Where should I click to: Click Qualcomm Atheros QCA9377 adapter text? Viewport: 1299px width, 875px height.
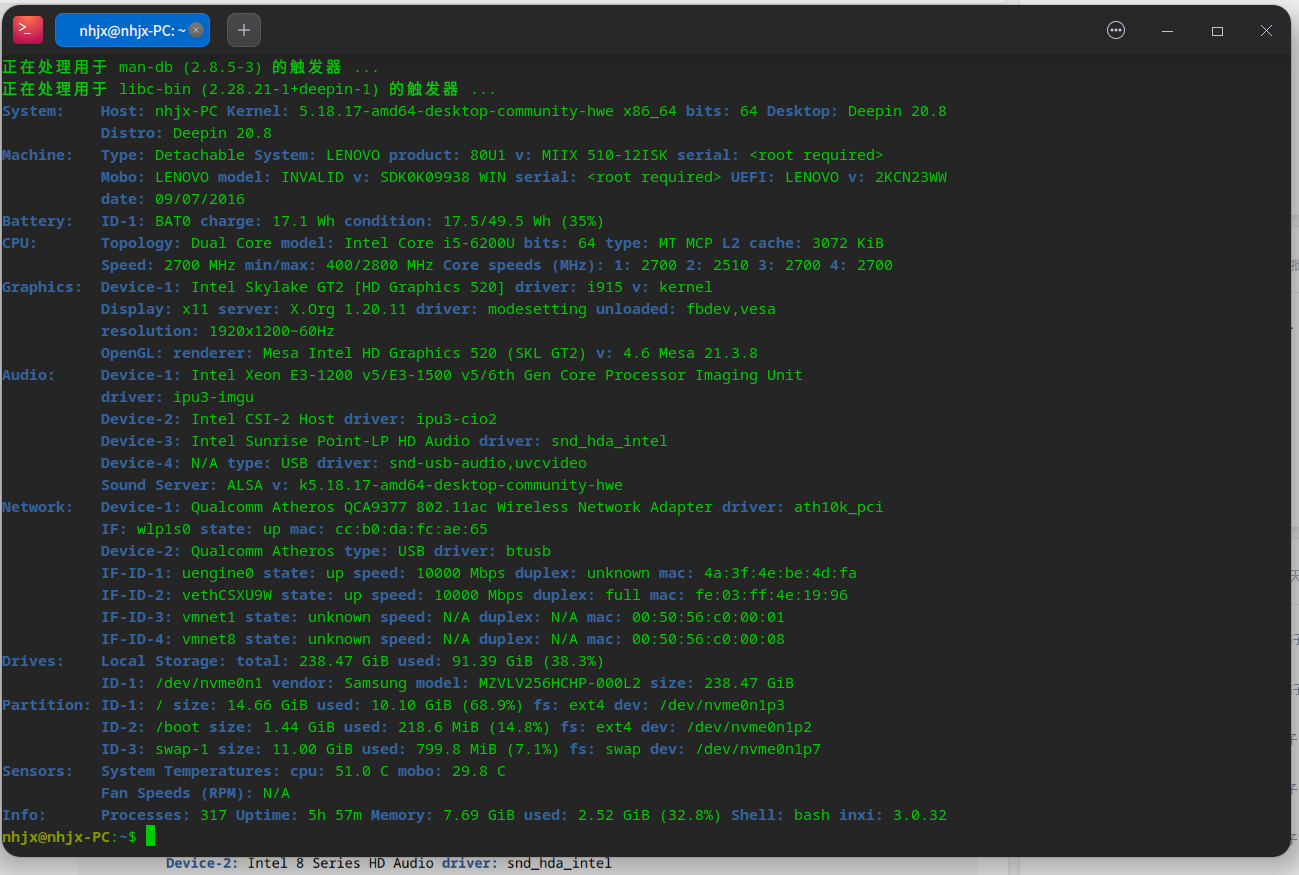452,507
